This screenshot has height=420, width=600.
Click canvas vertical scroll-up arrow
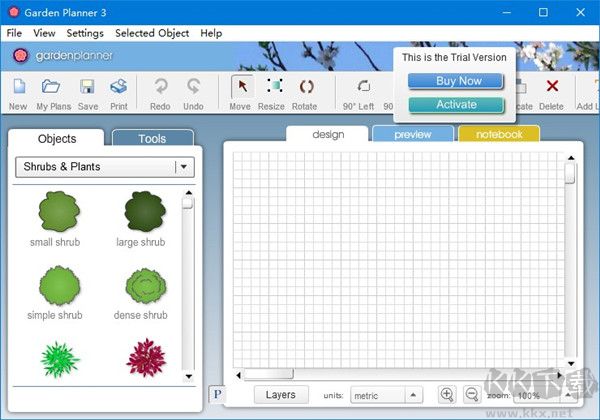[571, 158]
